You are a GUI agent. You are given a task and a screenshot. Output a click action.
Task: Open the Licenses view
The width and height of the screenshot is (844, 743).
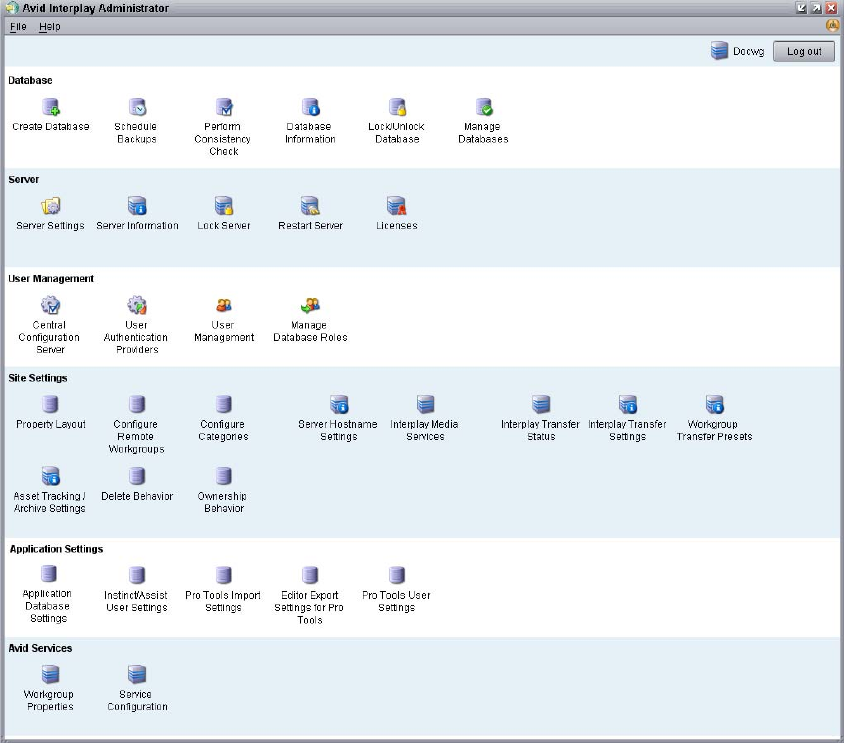397,206
